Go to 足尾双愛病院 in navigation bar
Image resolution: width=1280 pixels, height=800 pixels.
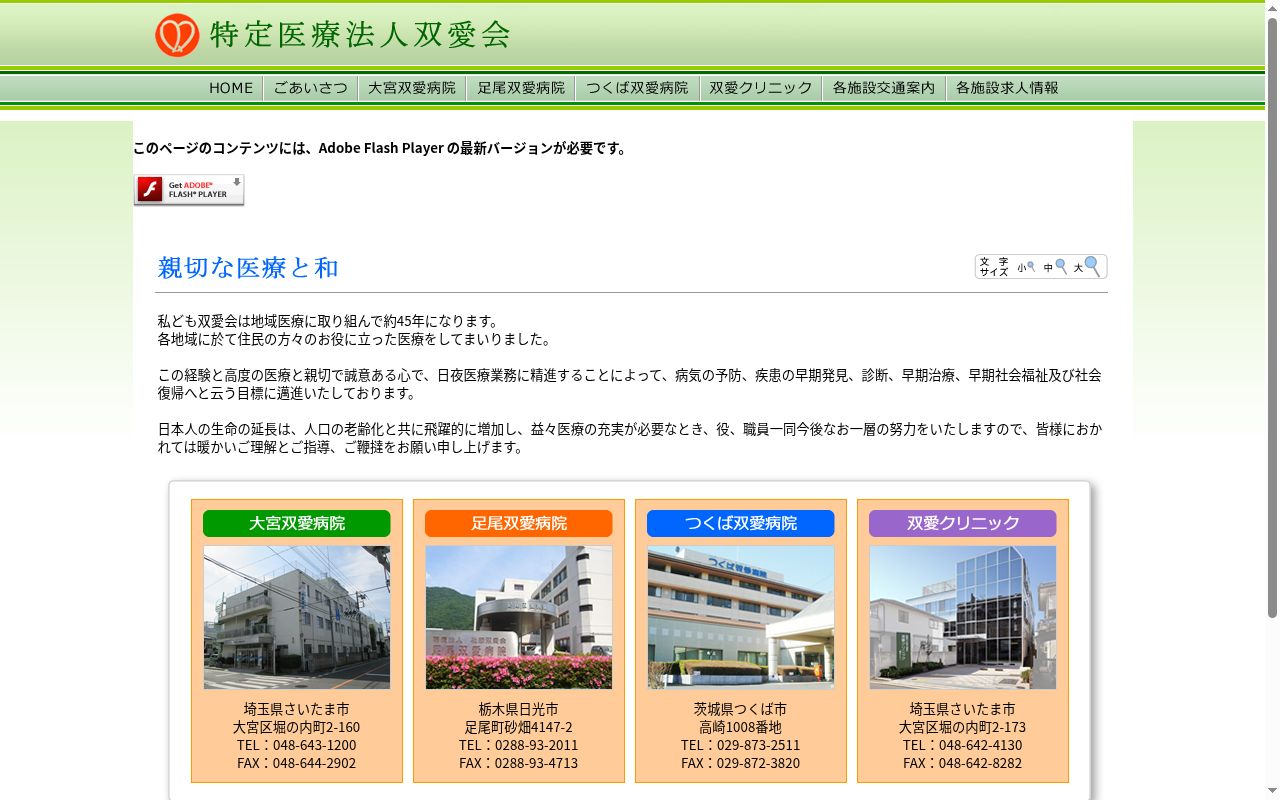coord(521,88)
